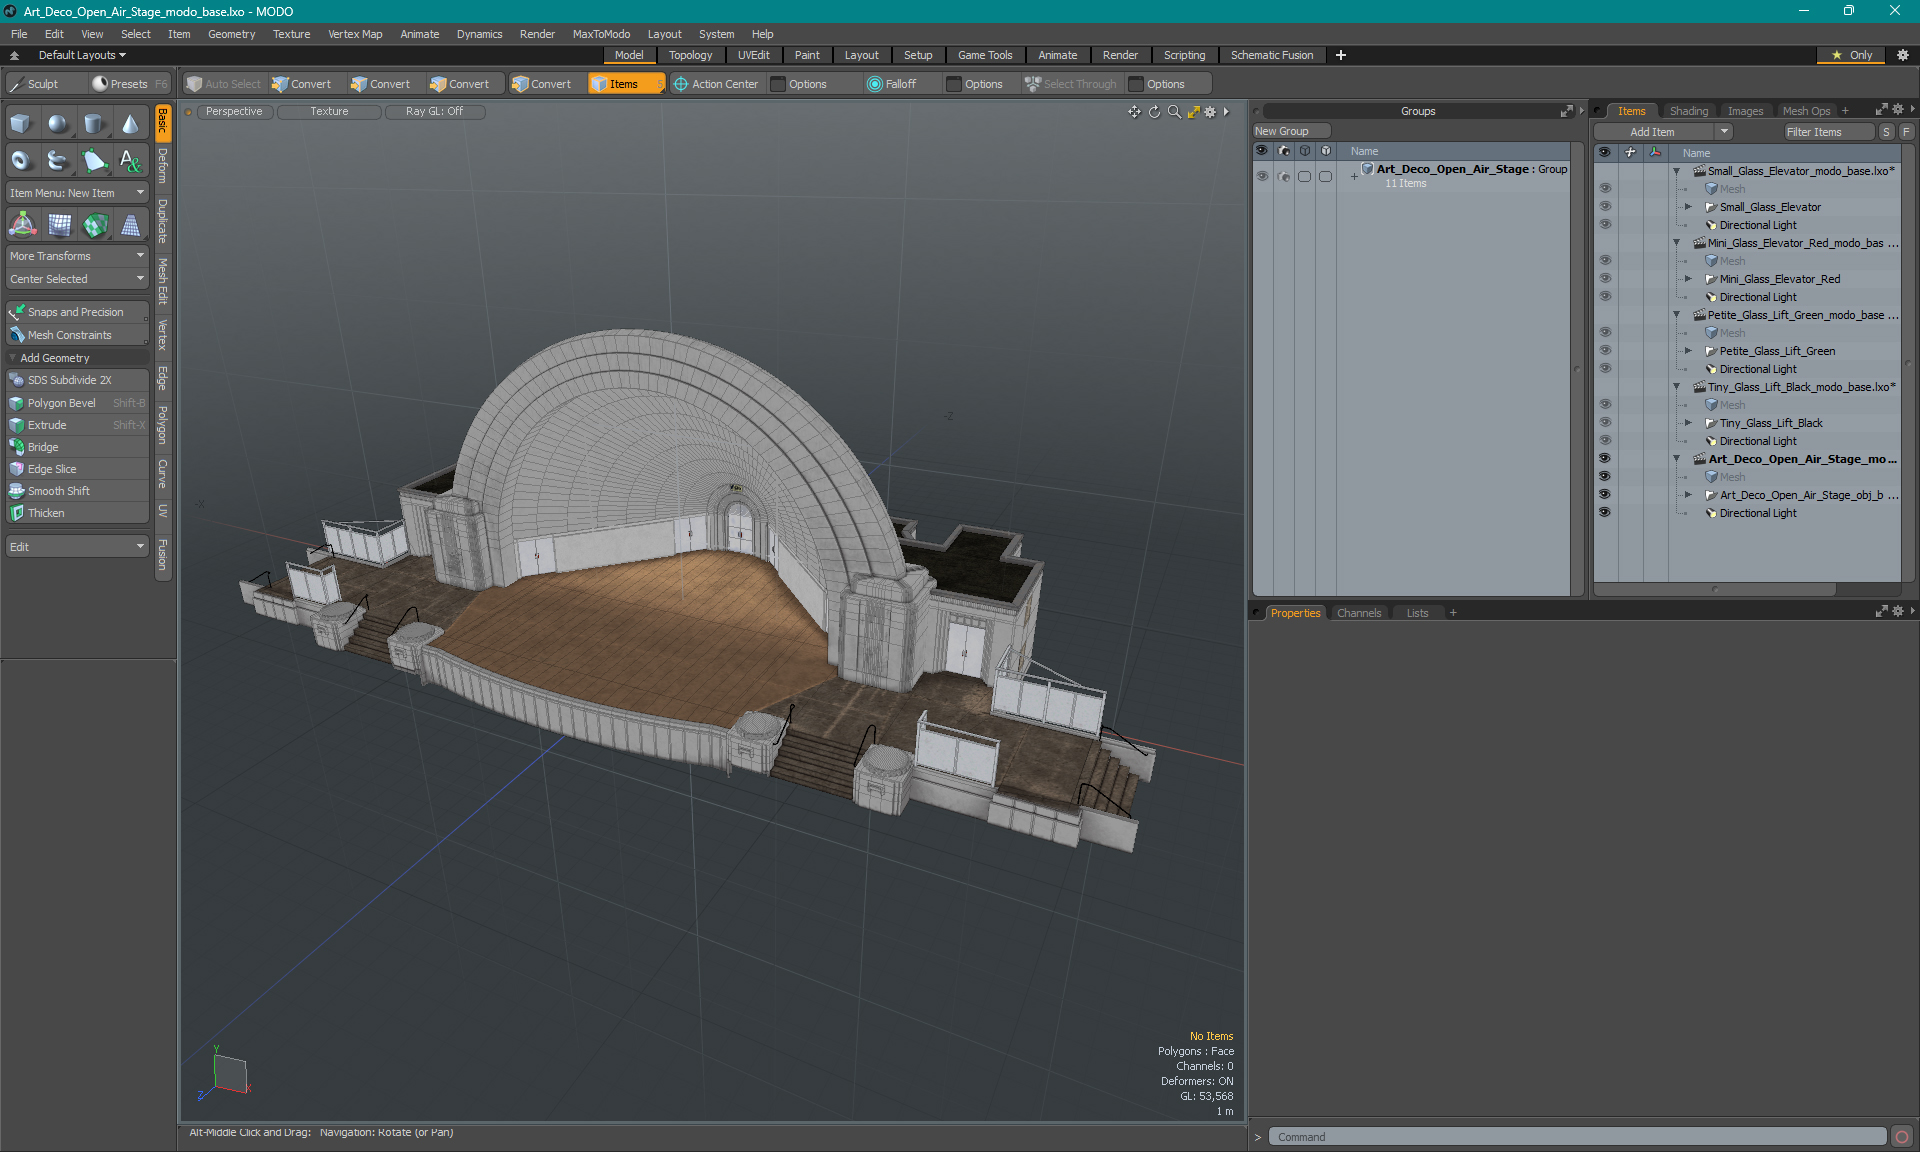Select the Tube spiral primitive tool
Image resolution: width=1920 pixels, height=1152 pixels.
click(x=58, y=160)
